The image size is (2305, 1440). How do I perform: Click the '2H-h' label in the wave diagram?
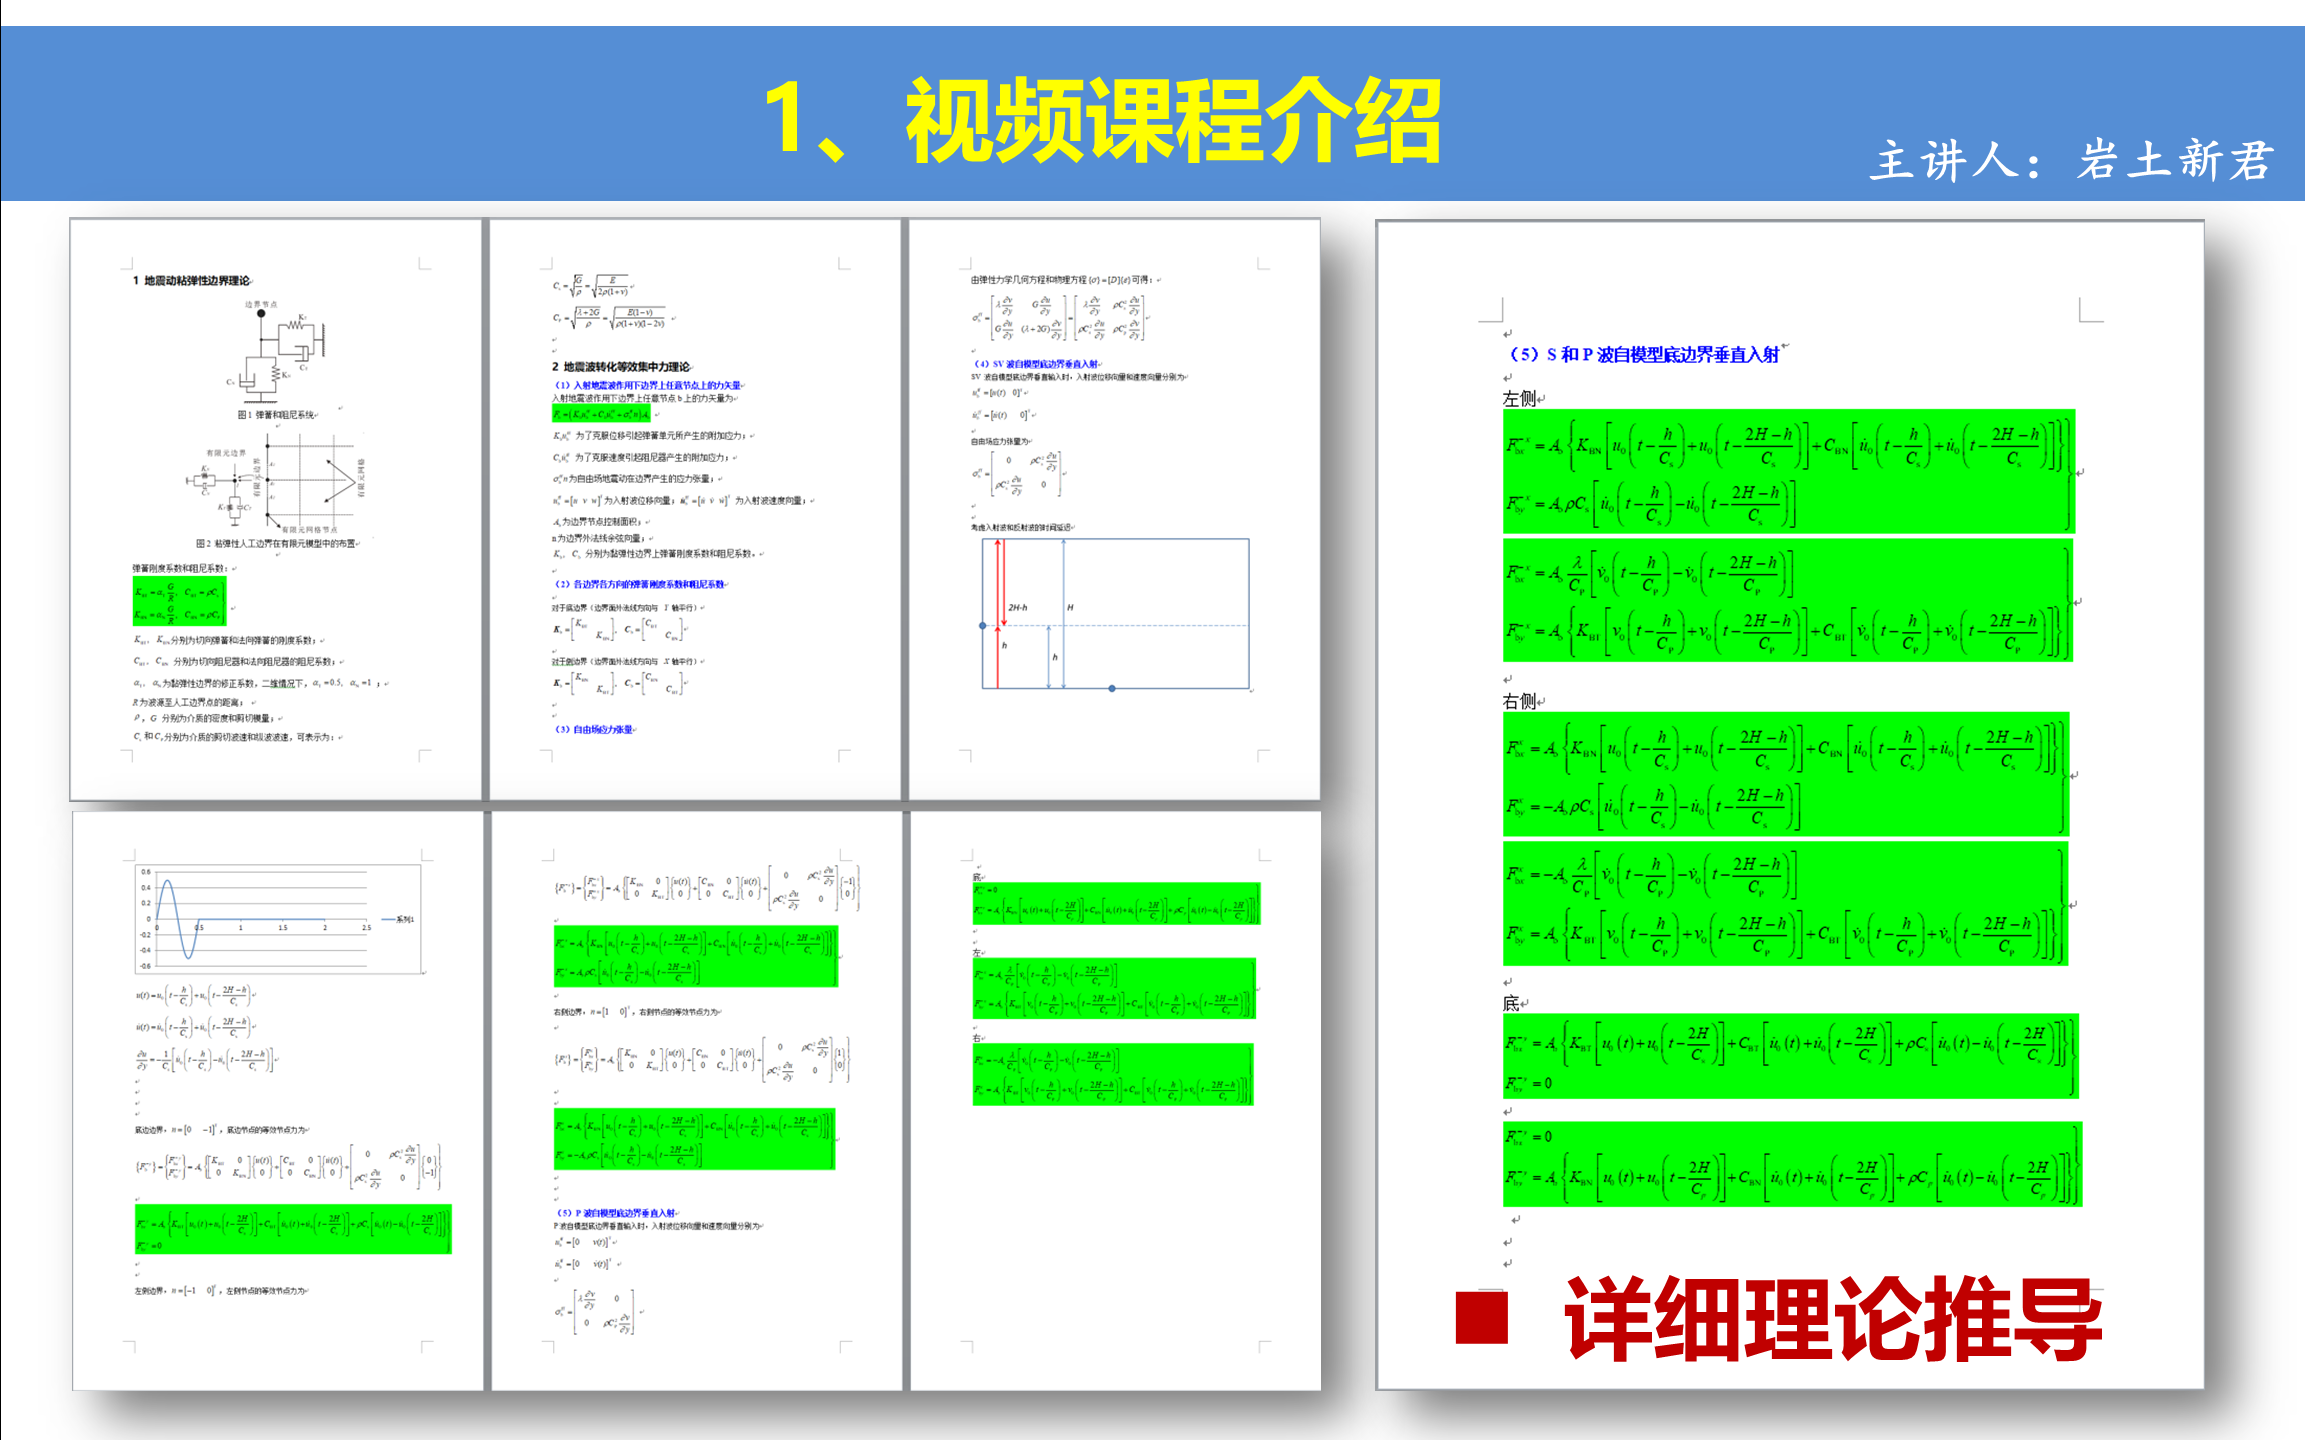tap(1017, 607)
